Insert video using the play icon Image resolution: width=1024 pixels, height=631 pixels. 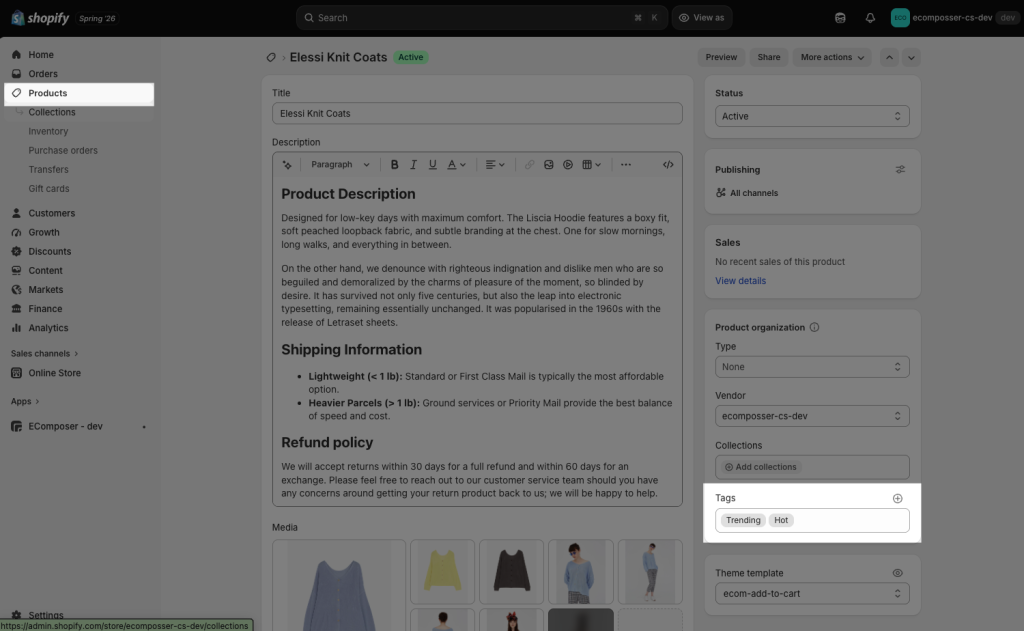coord(568,165)
